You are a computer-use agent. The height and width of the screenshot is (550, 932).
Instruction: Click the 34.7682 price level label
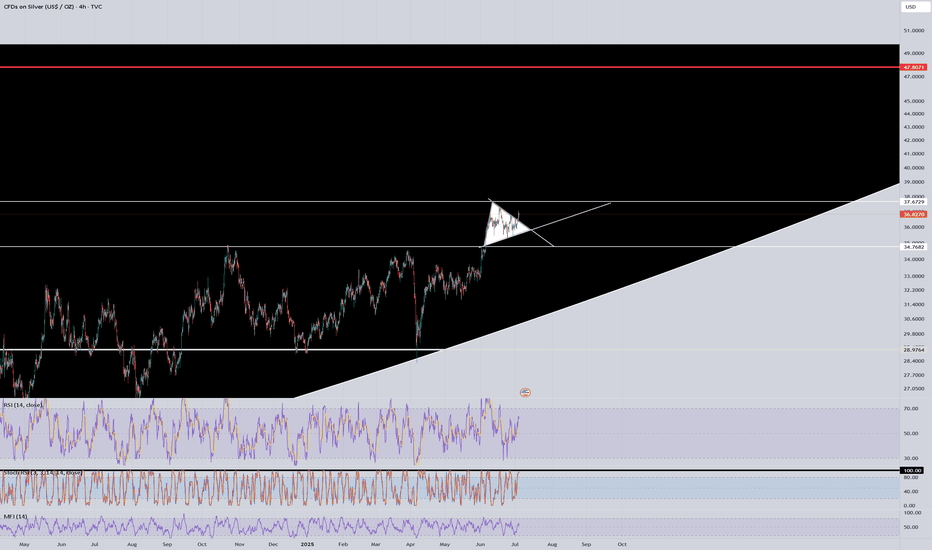pos(914,247)
